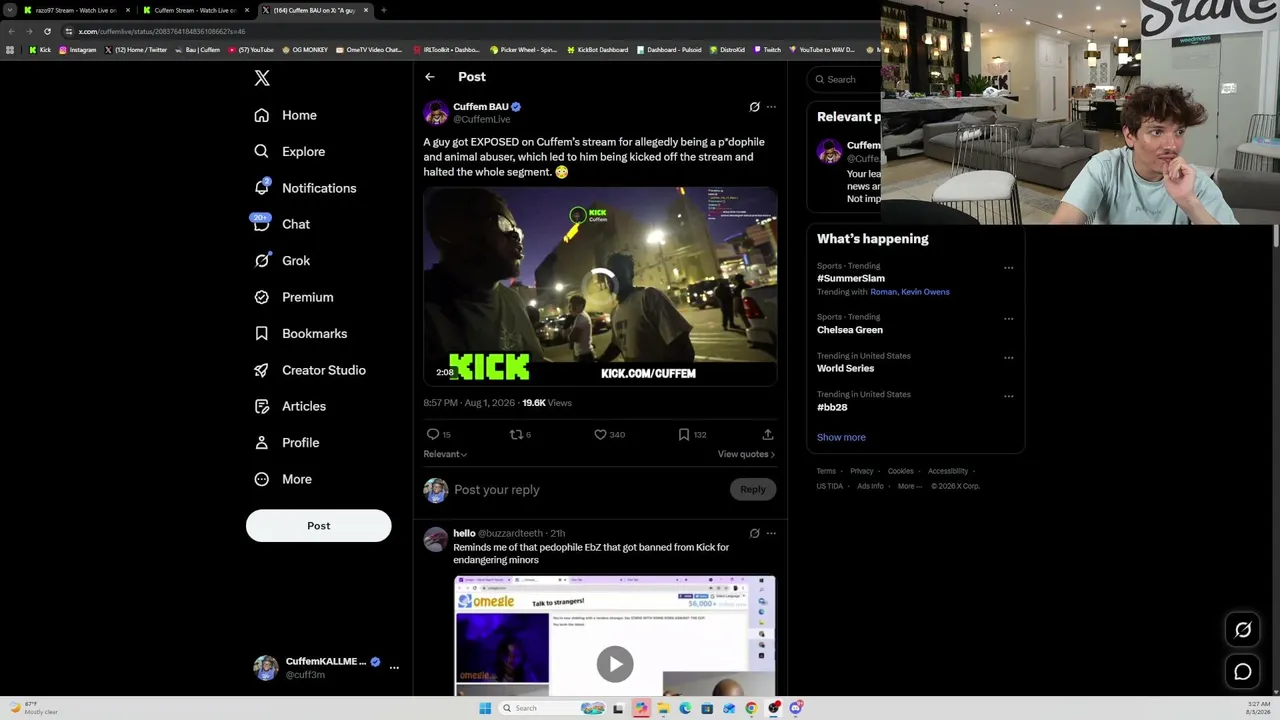Open Profile from the sidebar

click(x=286, y=443)
